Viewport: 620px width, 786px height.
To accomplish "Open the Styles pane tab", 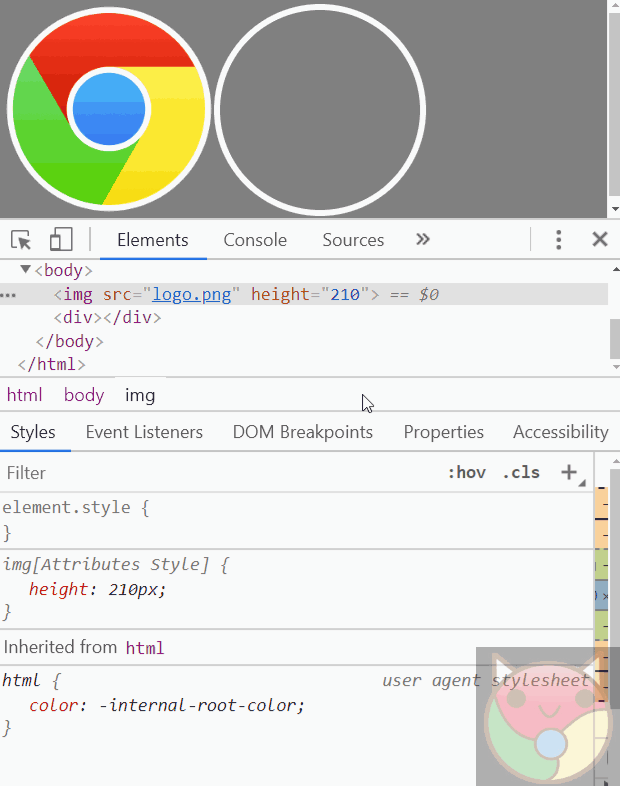I will tap(33, 432).
